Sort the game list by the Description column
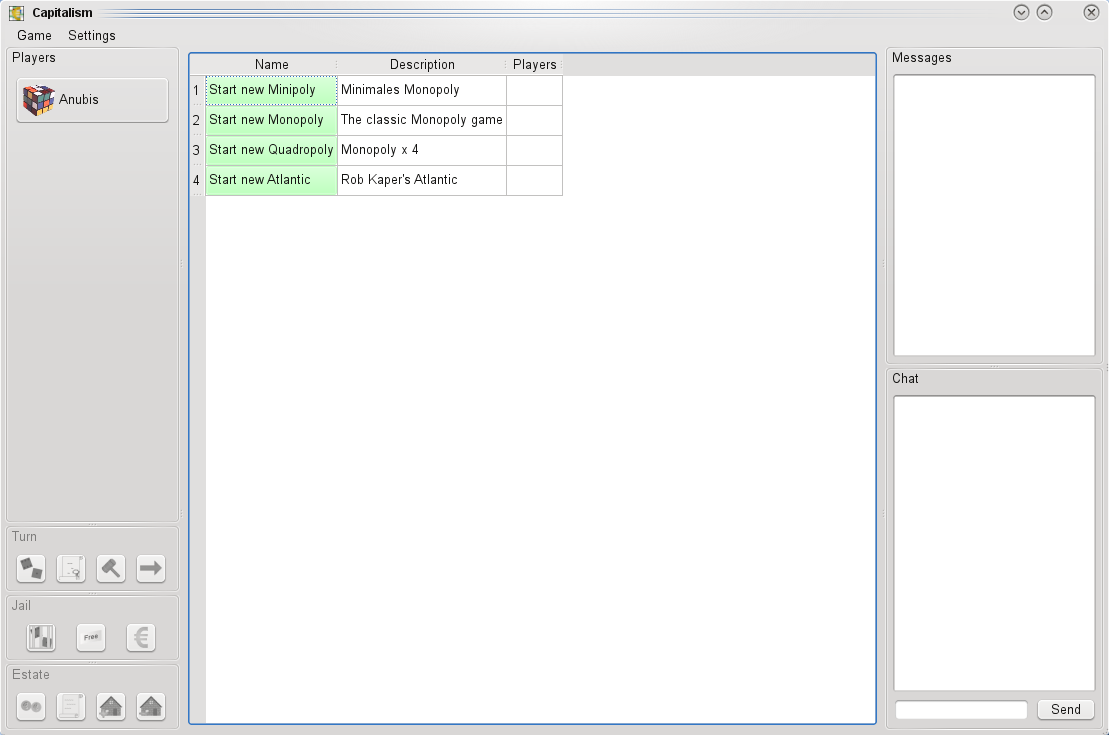1109x735 pixels. tap(422, 64)
